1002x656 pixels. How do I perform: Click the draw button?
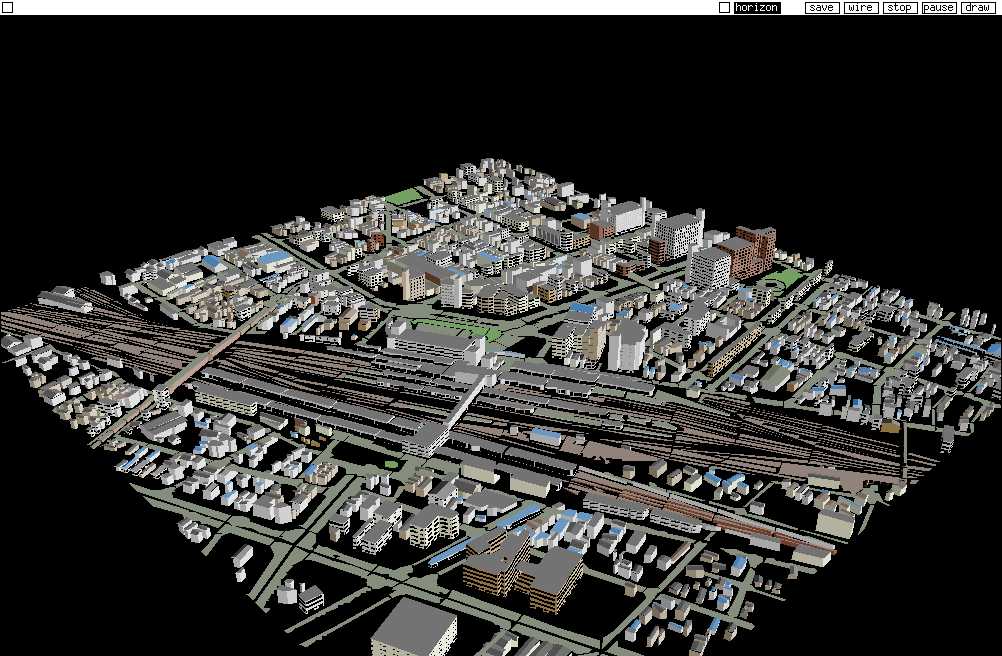(x=977, y=8)
